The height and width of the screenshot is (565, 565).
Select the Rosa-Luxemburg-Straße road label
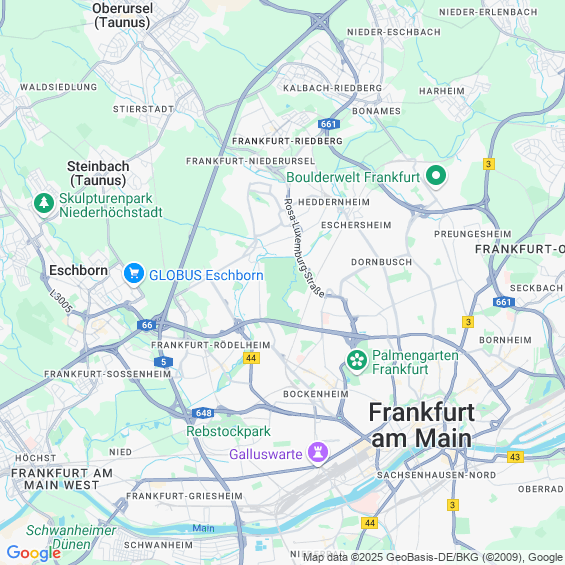coord(304,248)
